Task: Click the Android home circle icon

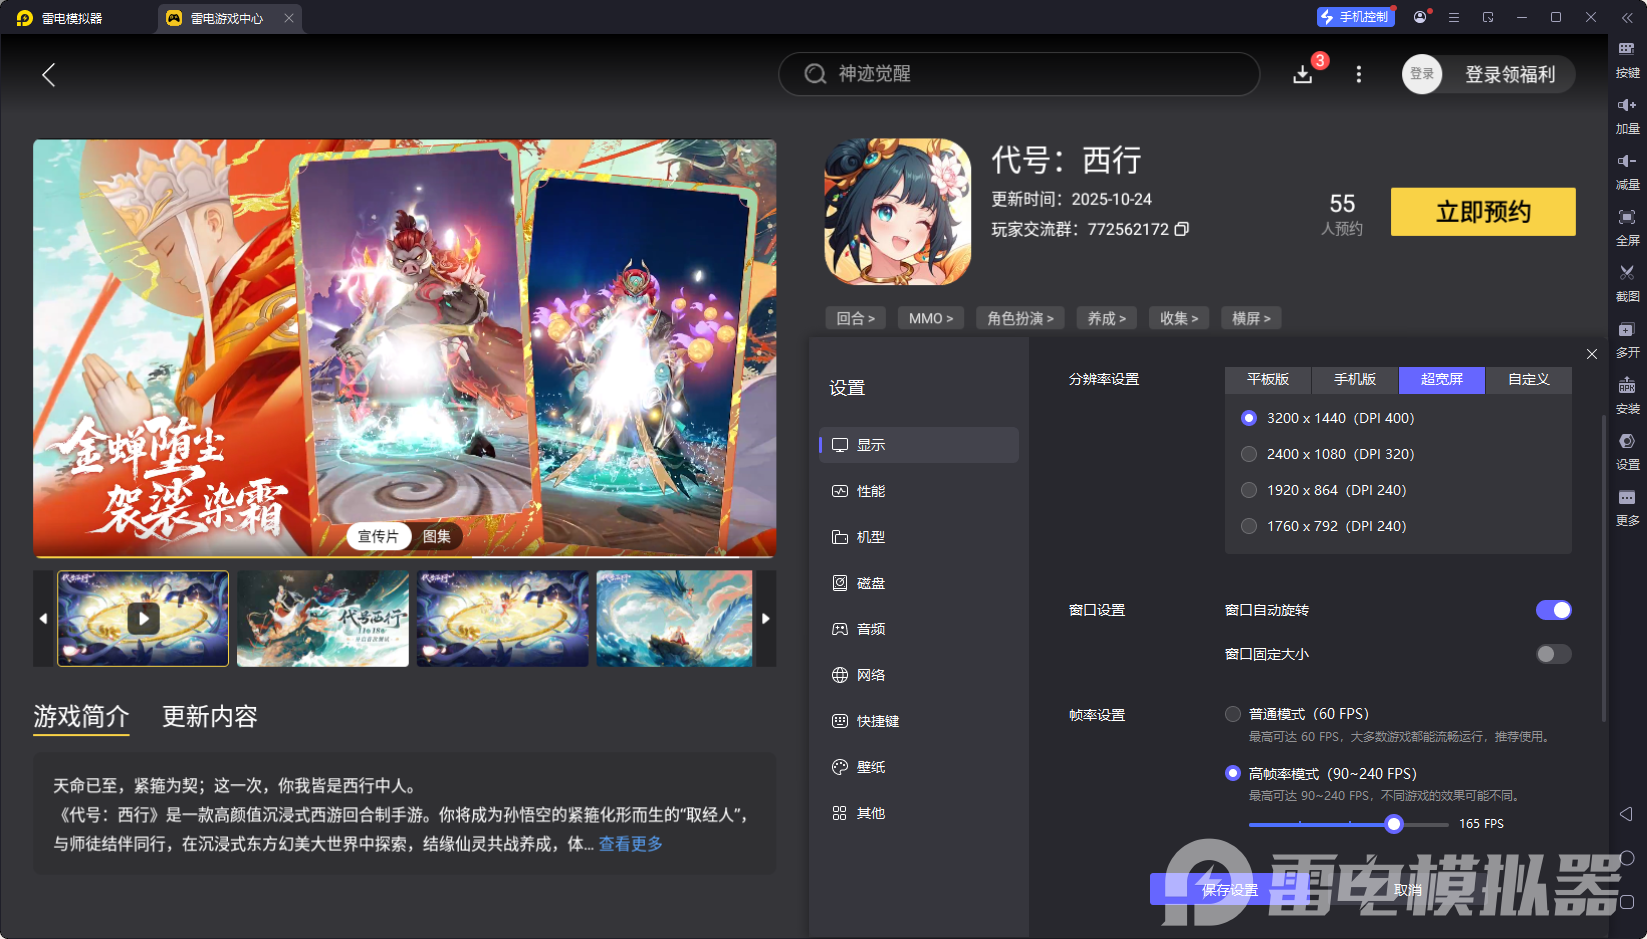Action: 1627,858
